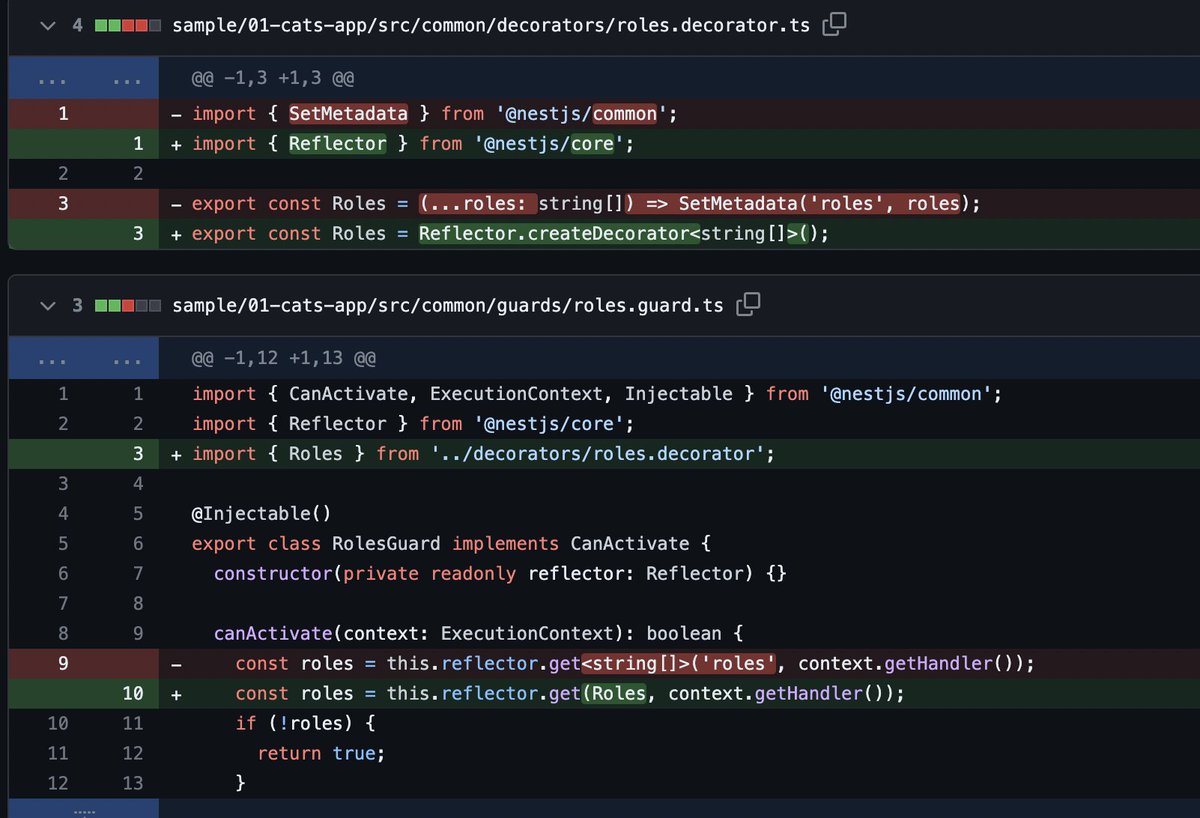Screen dimensions: 1200x818
Task: Copy roles.decorator.ts file path
Action: (834, 25)
